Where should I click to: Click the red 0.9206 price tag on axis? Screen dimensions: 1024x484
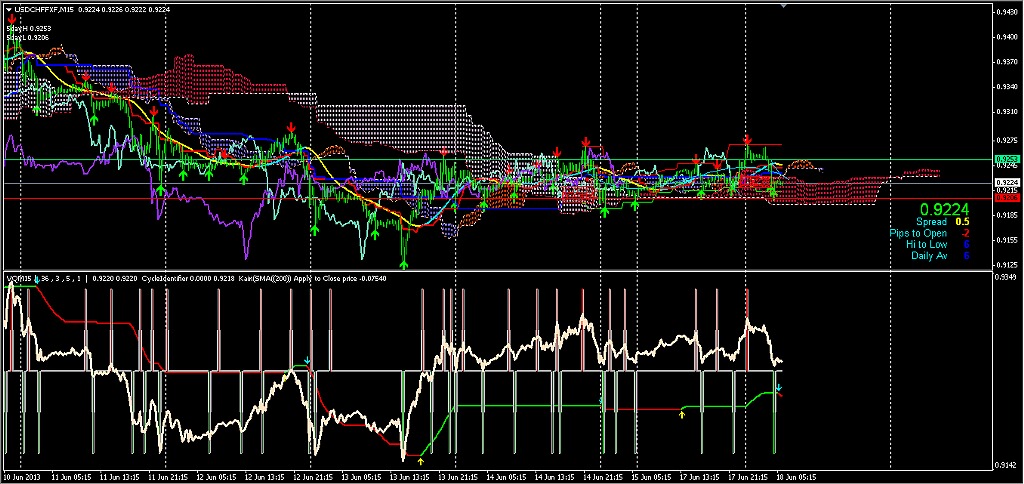pyautogui.click(x=1007, y=199)
